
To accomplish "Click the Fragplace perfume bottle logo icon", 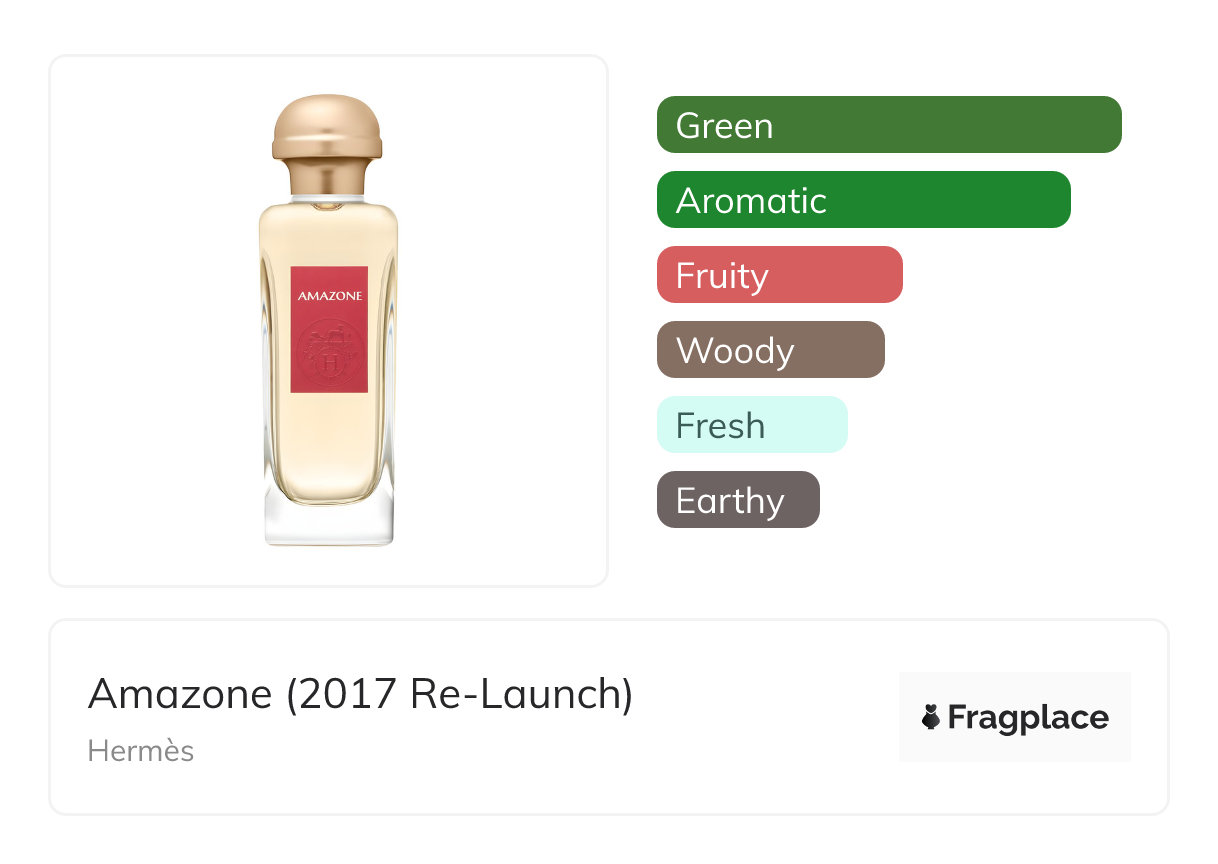I will tap(931, 717).
